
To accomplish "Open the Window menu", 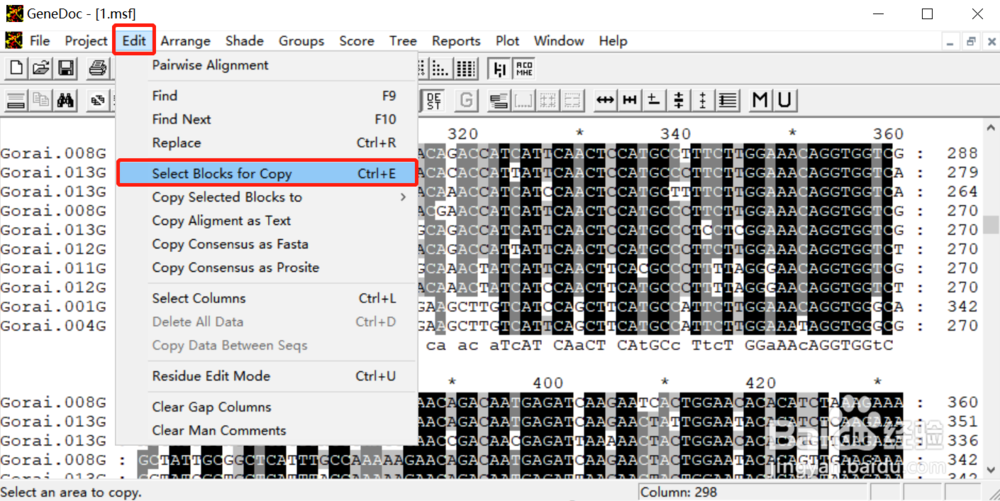I will [x=559, y=41].
